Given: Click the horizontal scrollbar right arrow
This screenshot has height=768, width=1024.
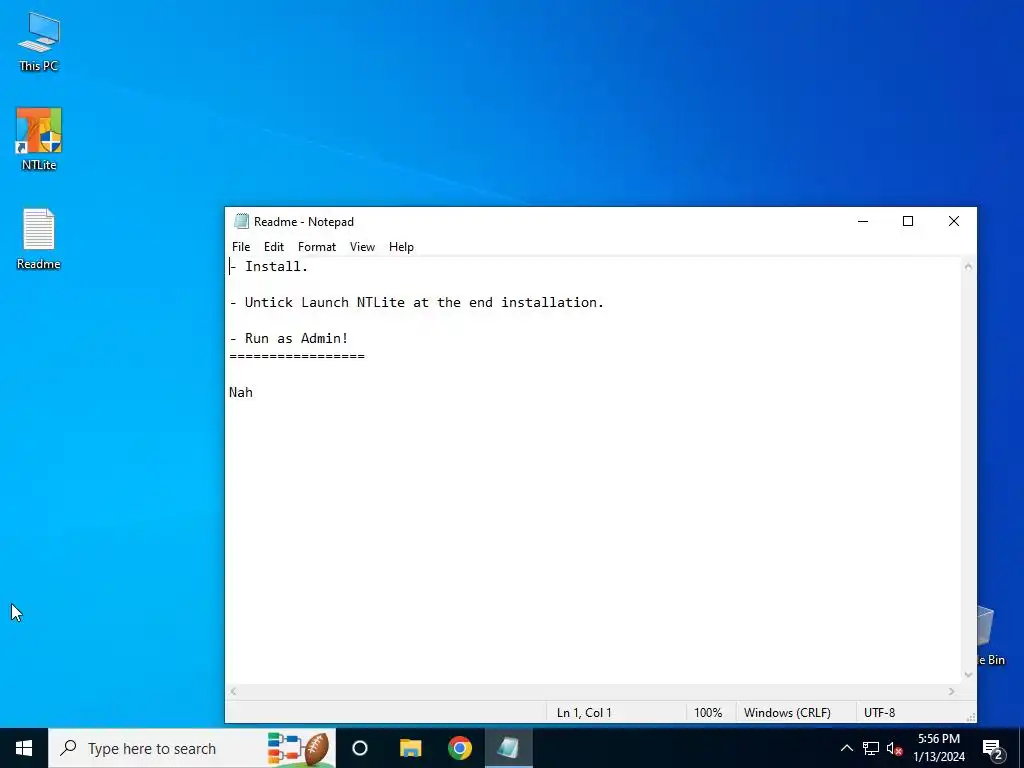Looking at the screenshot, I should tap(952, 691).
